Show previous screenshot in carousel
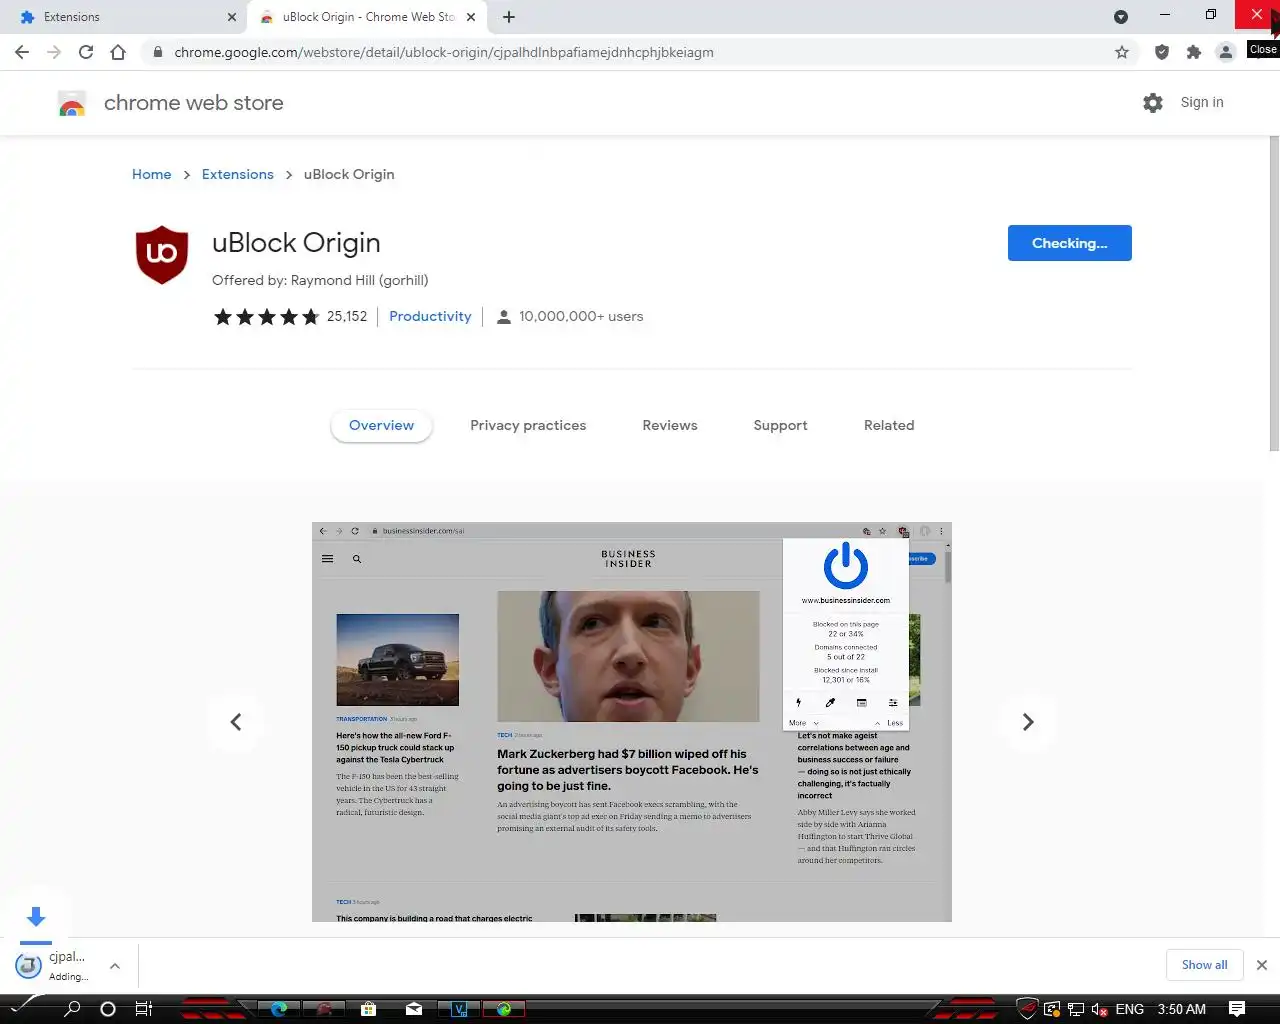The height and width of the screenshot is (1024, 1280). click(x=236, y=722)
